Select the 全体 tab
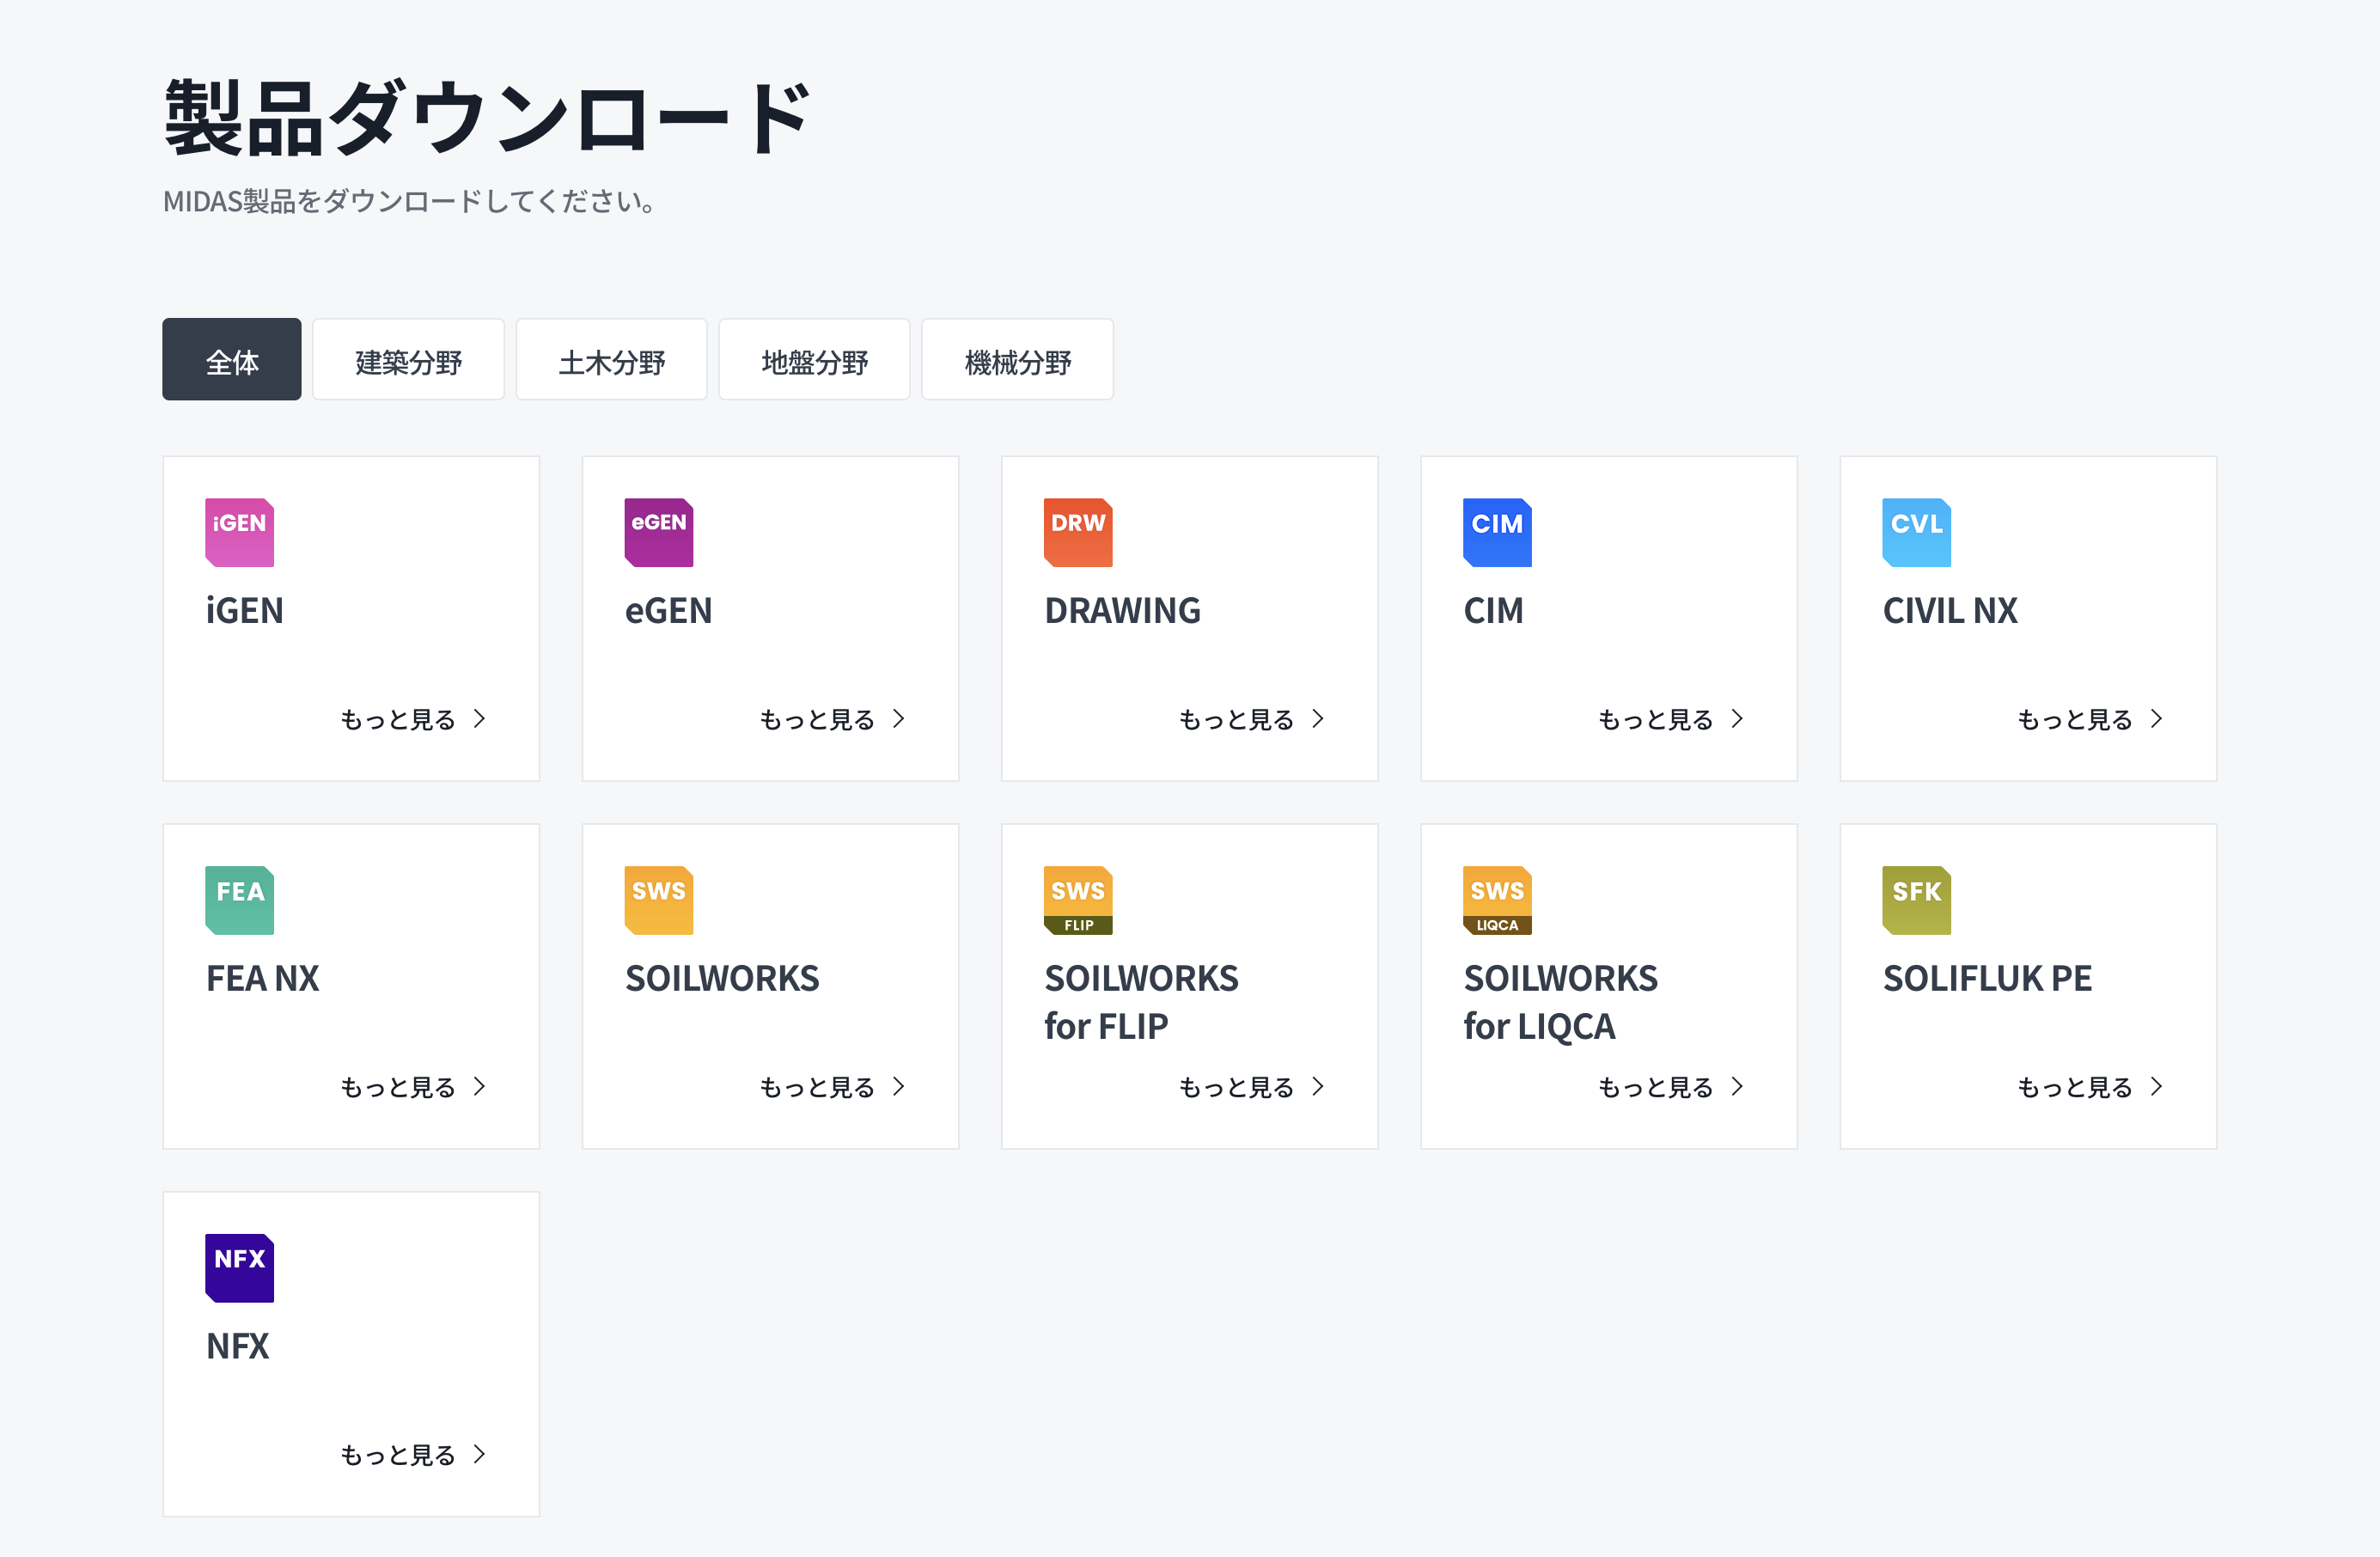 click(232, 360)
